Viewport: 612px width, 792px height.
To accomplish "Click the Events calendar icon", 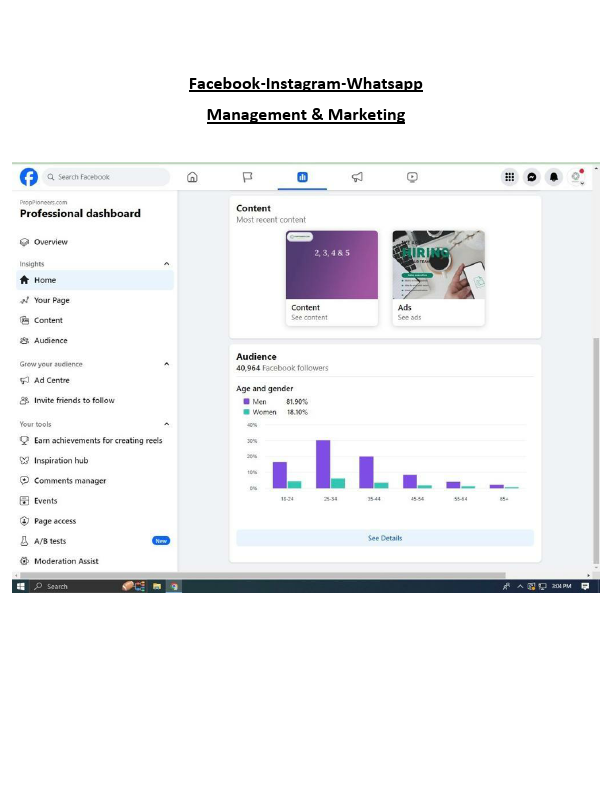I will 24,501.
